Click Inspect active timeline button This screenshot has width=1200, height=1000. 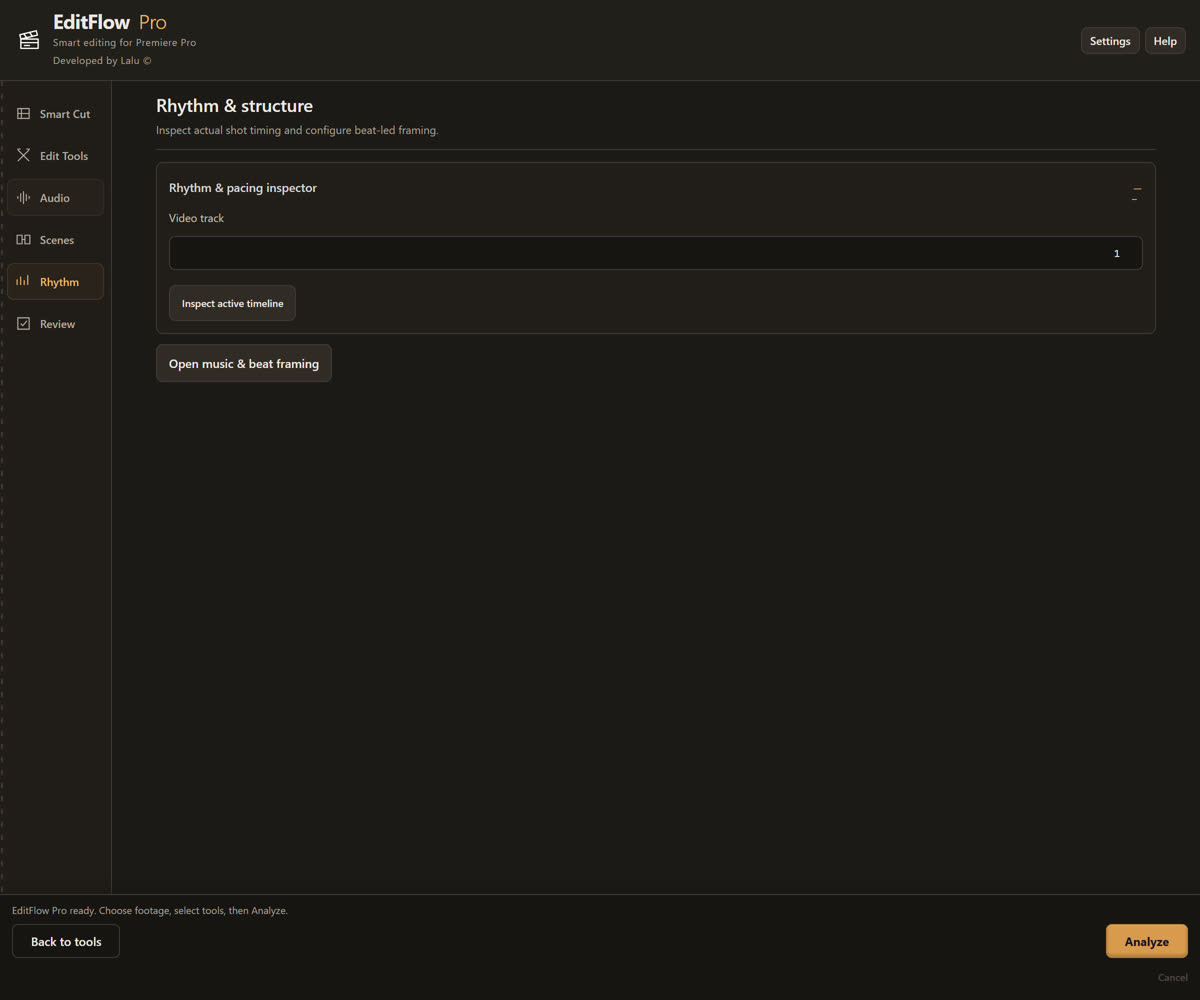click(x=232, y=303)
